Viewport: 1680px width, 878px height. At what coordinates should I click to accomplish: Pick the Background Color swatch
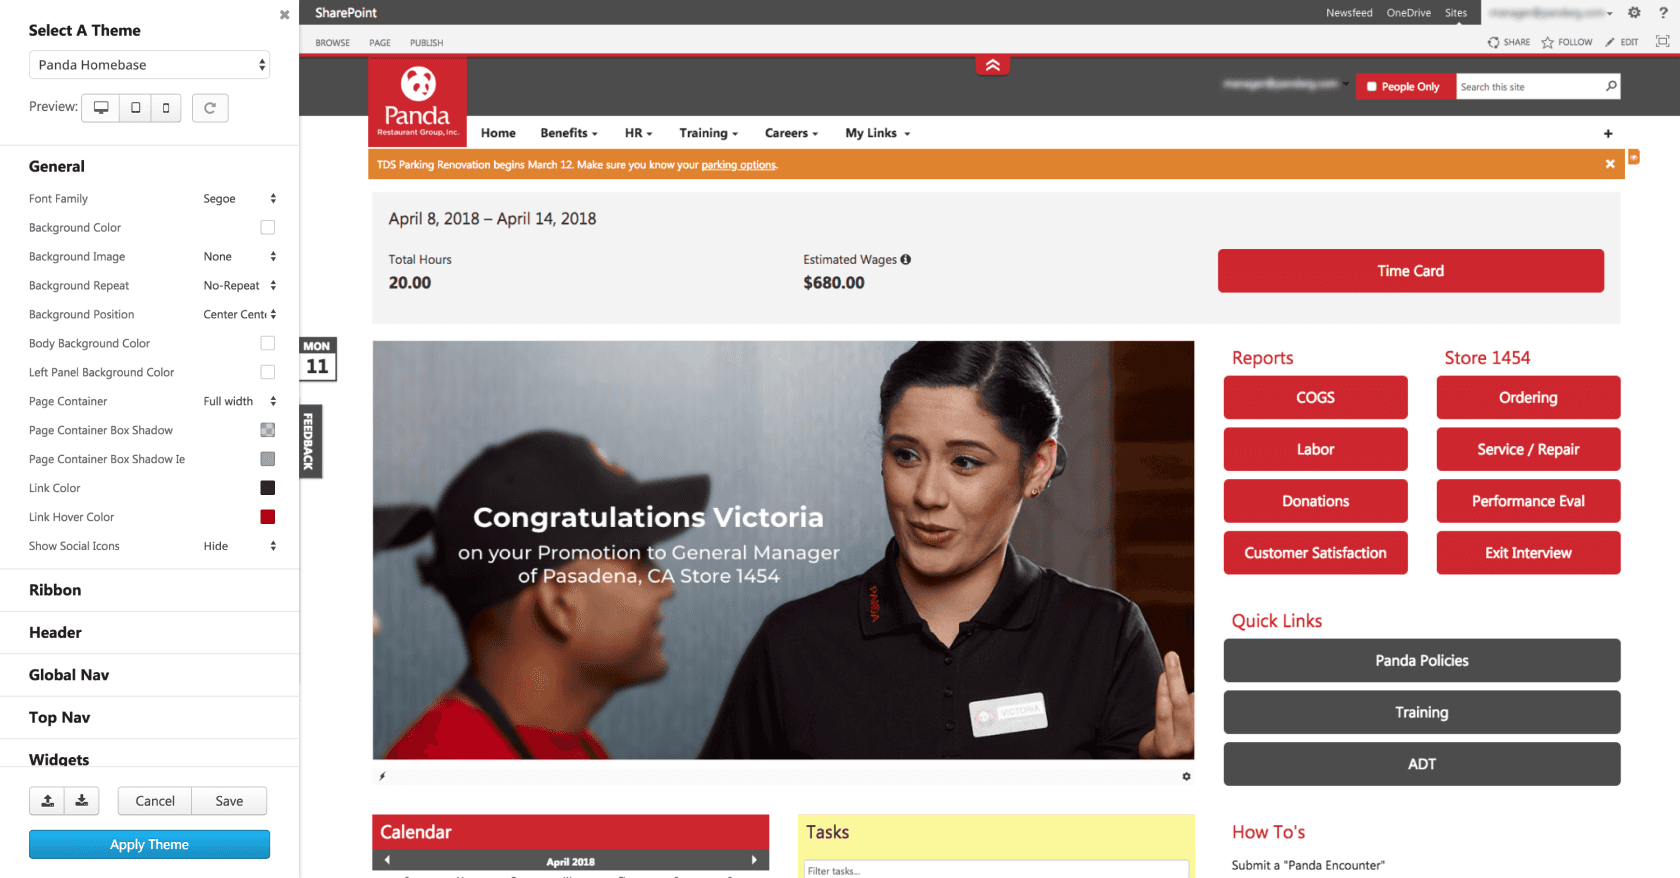click(x=268, y=228)
